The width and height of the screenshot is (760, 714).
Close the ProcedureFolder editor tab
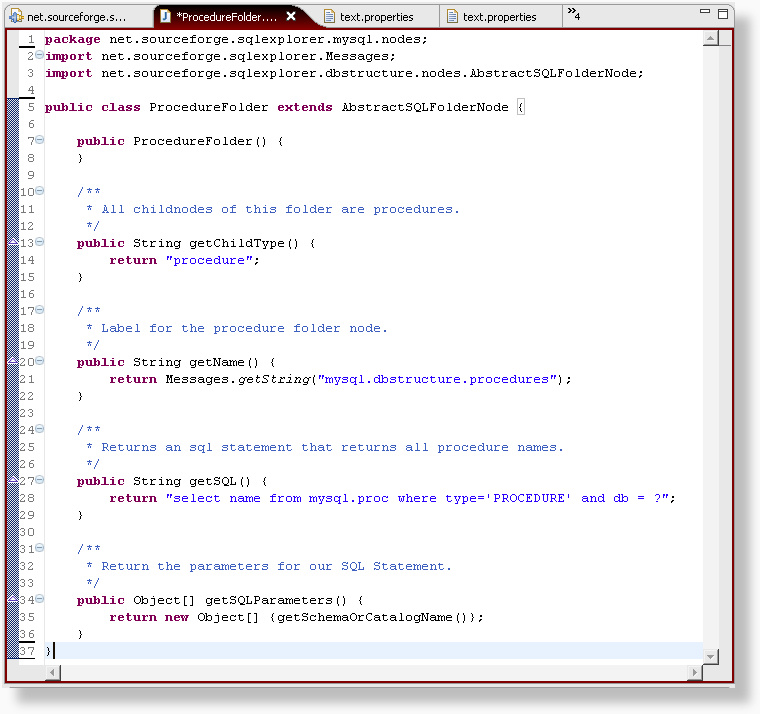(x=291, y=16)
